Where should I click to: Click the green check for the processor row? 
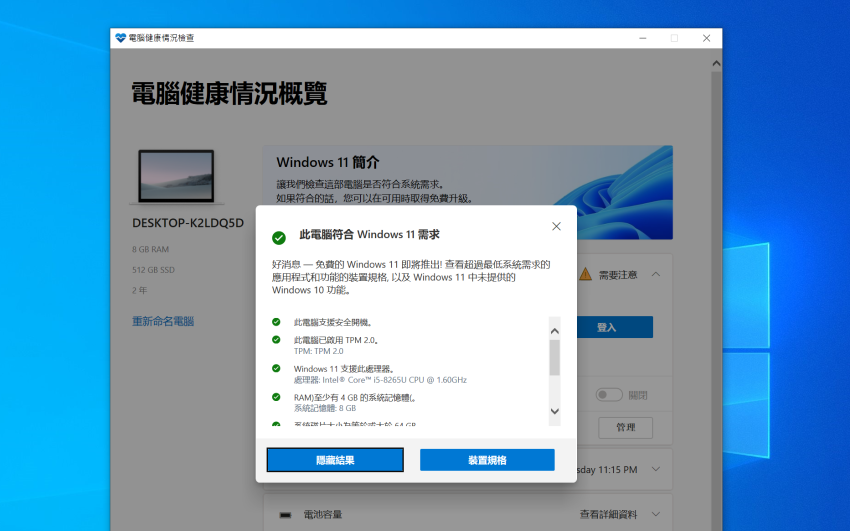(276, 368)
